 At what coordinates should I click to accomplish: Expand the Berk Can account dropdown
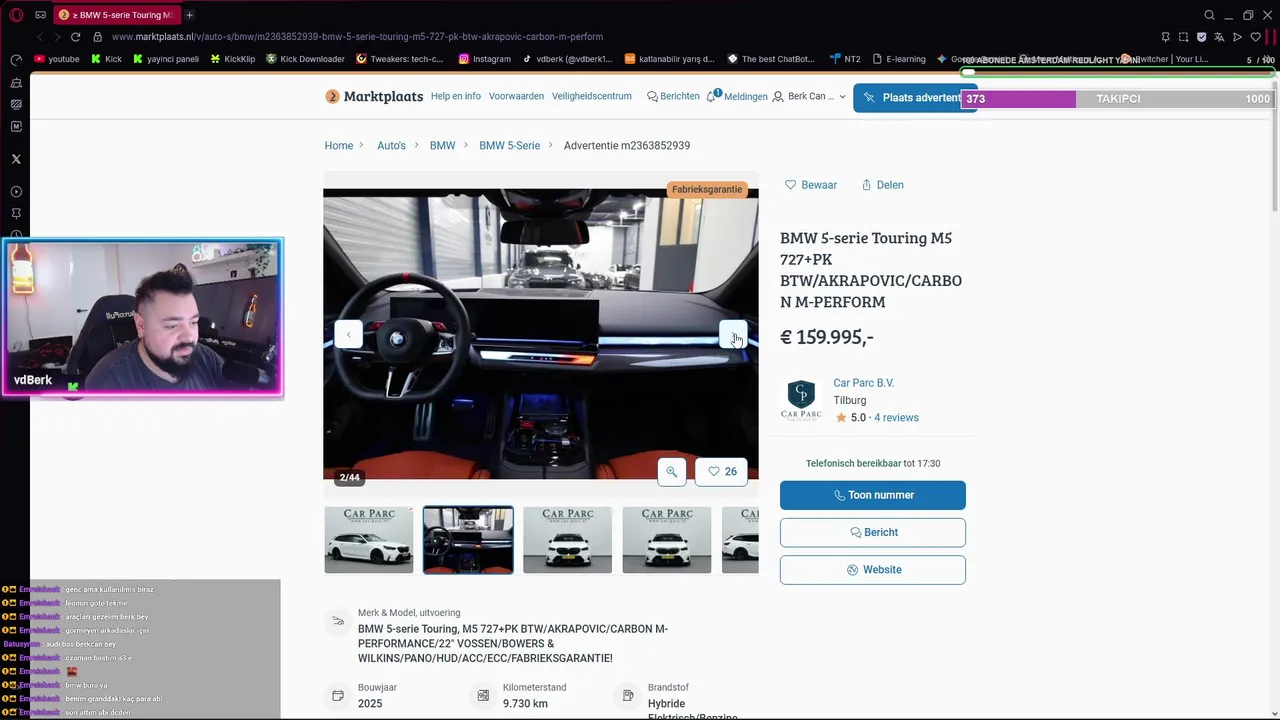coord(809,97)
